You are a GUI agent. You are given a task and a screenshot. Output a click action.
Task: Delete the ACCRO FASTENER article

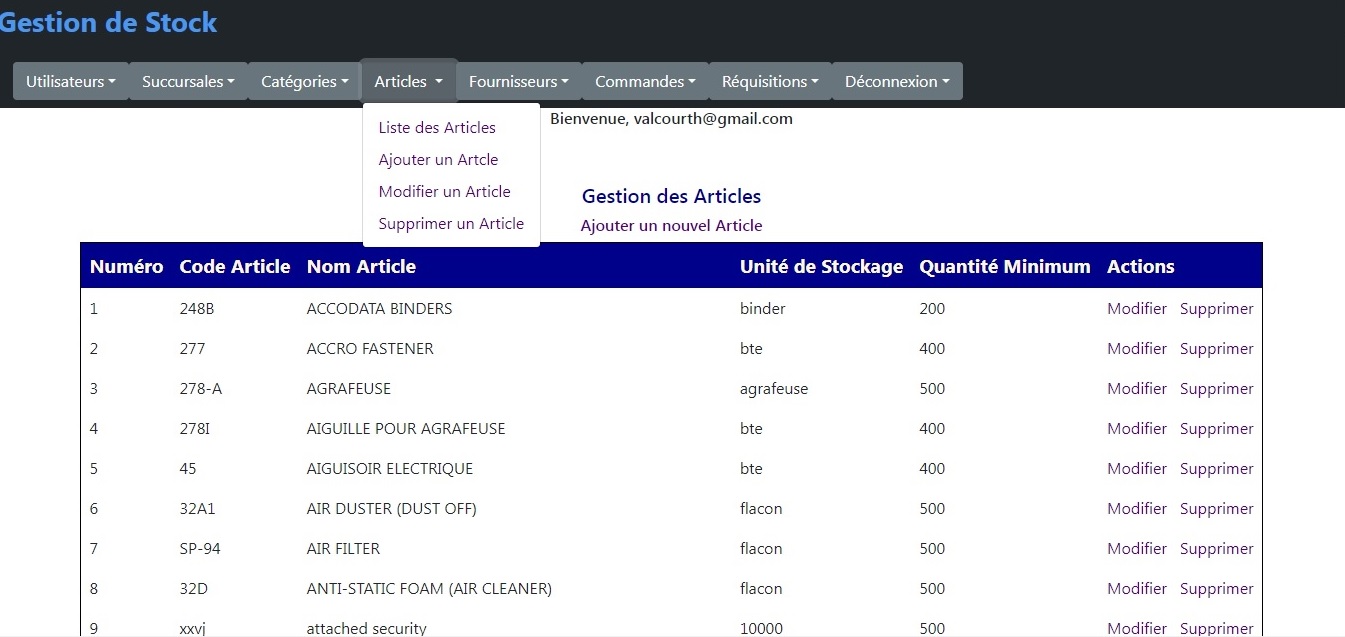[x=1216, y=349]
